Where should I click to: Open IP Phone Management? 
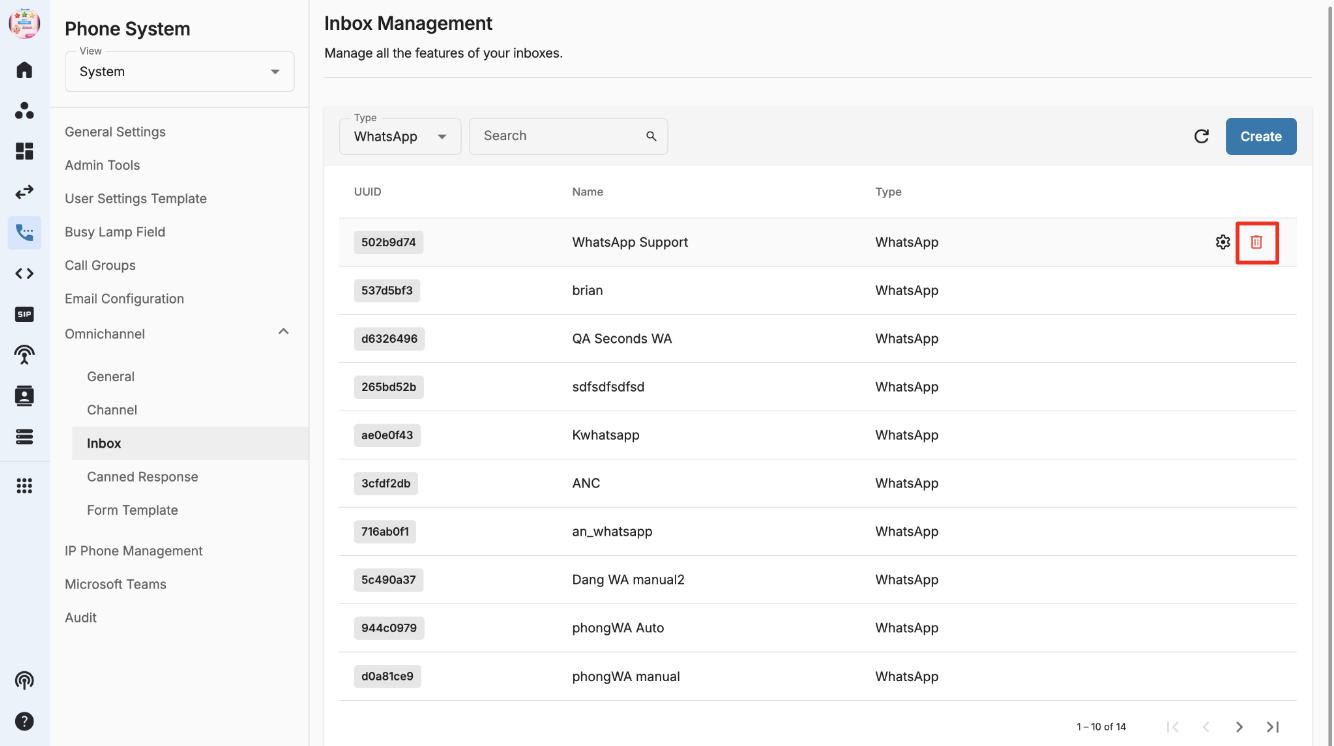pos(134,551)
